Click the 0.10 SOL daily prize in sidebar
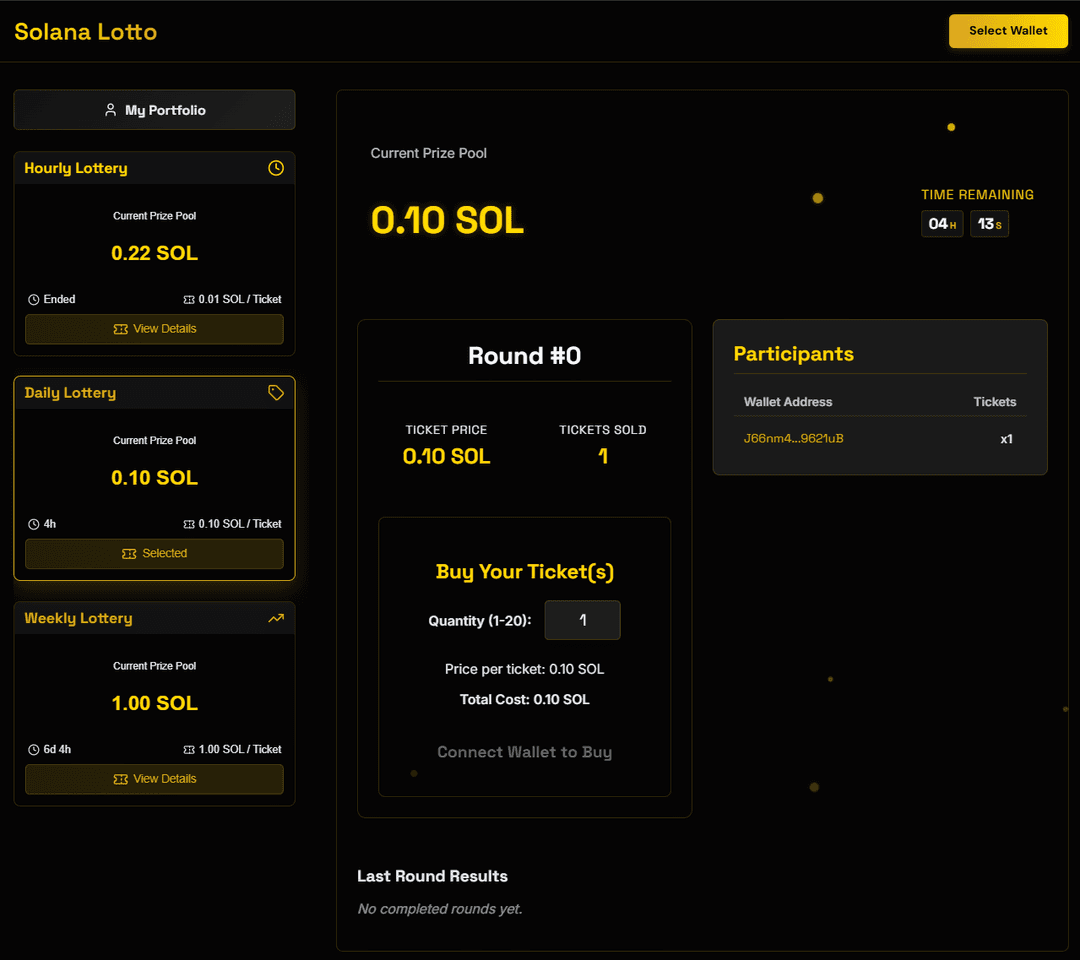The width and height of the screenshot is (1080, 960). pyautogui.click(x=154, y=478)
